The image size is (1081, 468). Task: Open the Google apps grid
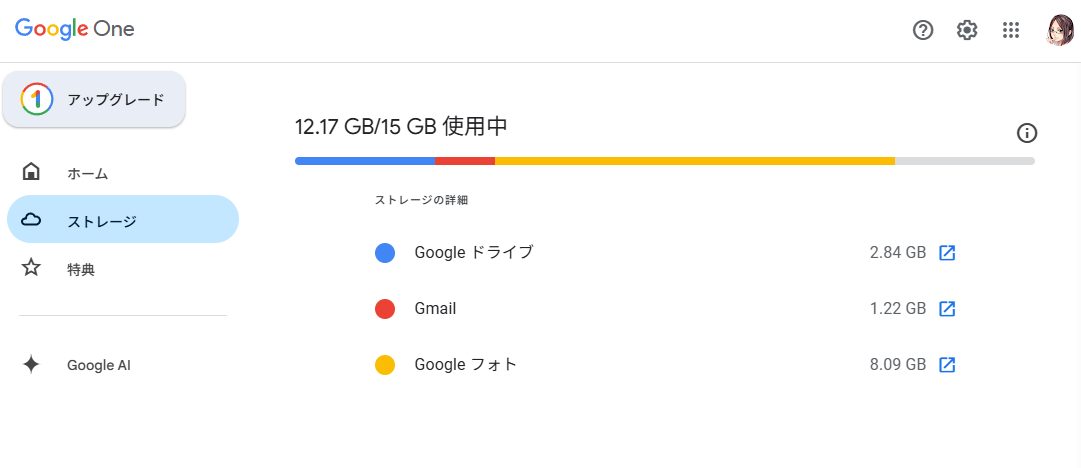point(1011,30)
